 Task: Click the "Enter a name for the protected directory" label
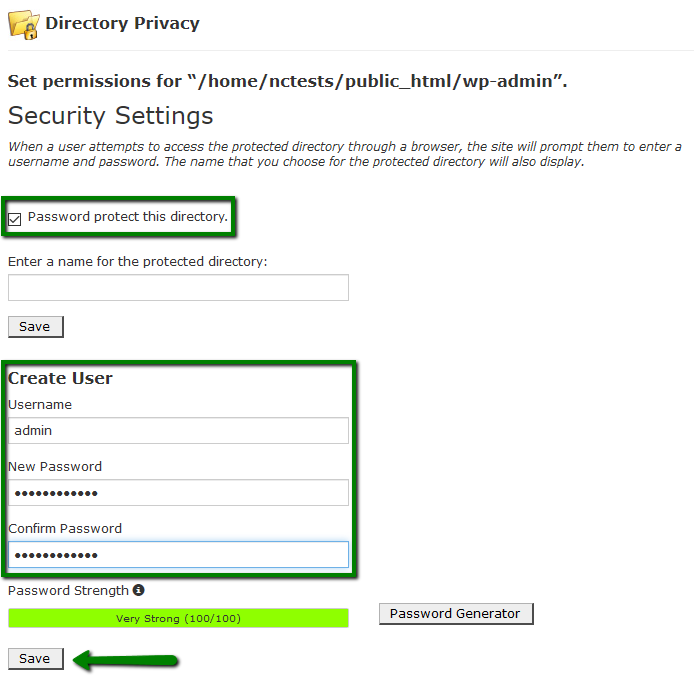click(138, 262)
